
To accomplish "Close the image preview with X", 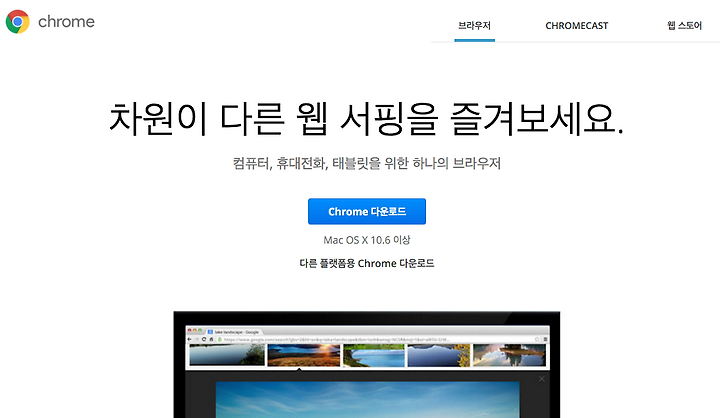I will coord(542,378).
